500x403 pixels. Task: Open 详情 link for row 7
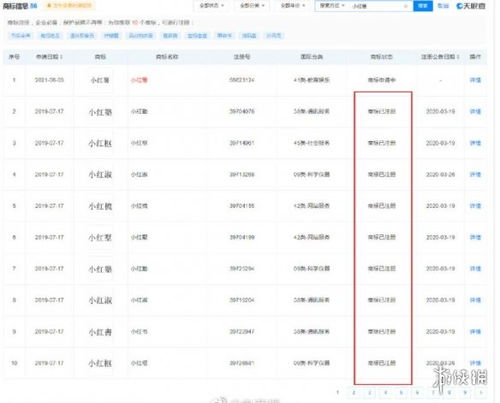click(x=475, y=268)
